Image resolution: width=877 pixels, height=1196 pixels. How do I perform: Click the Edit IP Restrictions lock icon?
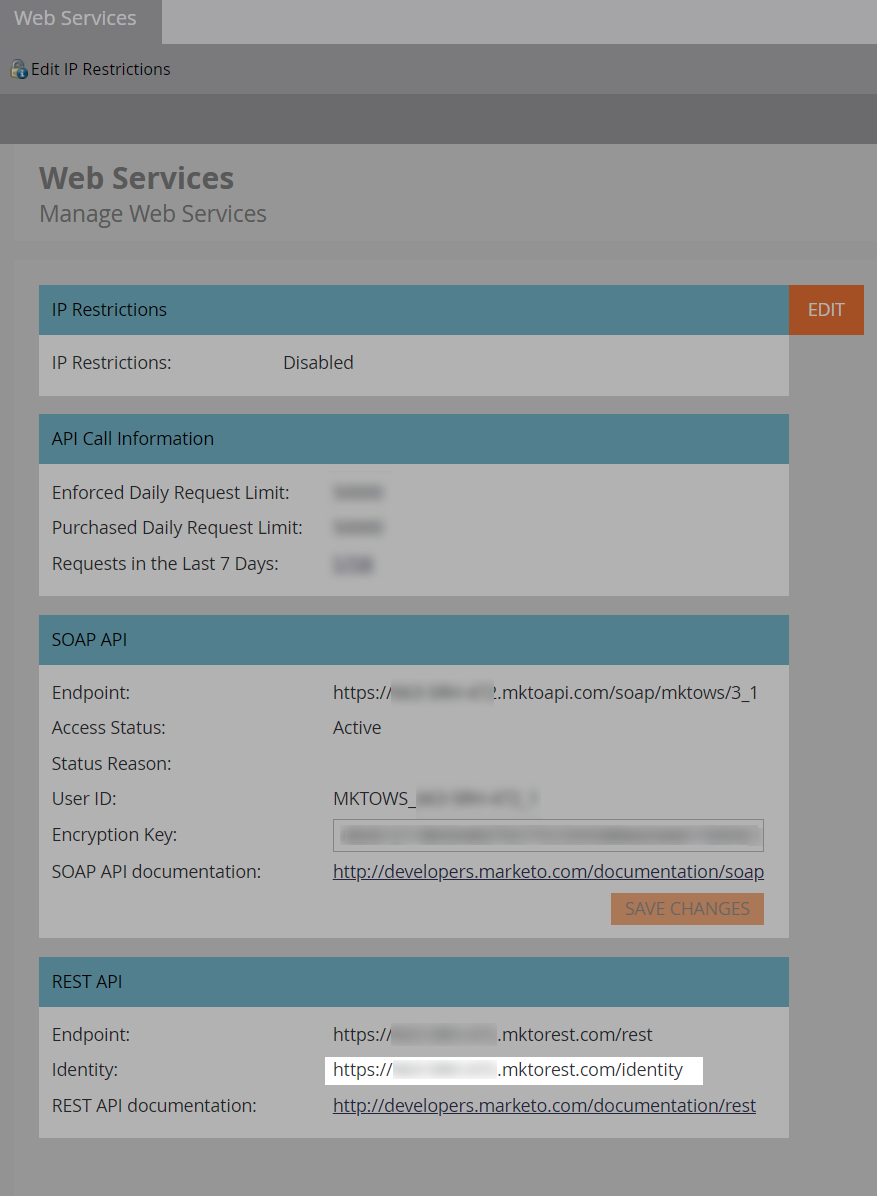[x=19, y=69]
